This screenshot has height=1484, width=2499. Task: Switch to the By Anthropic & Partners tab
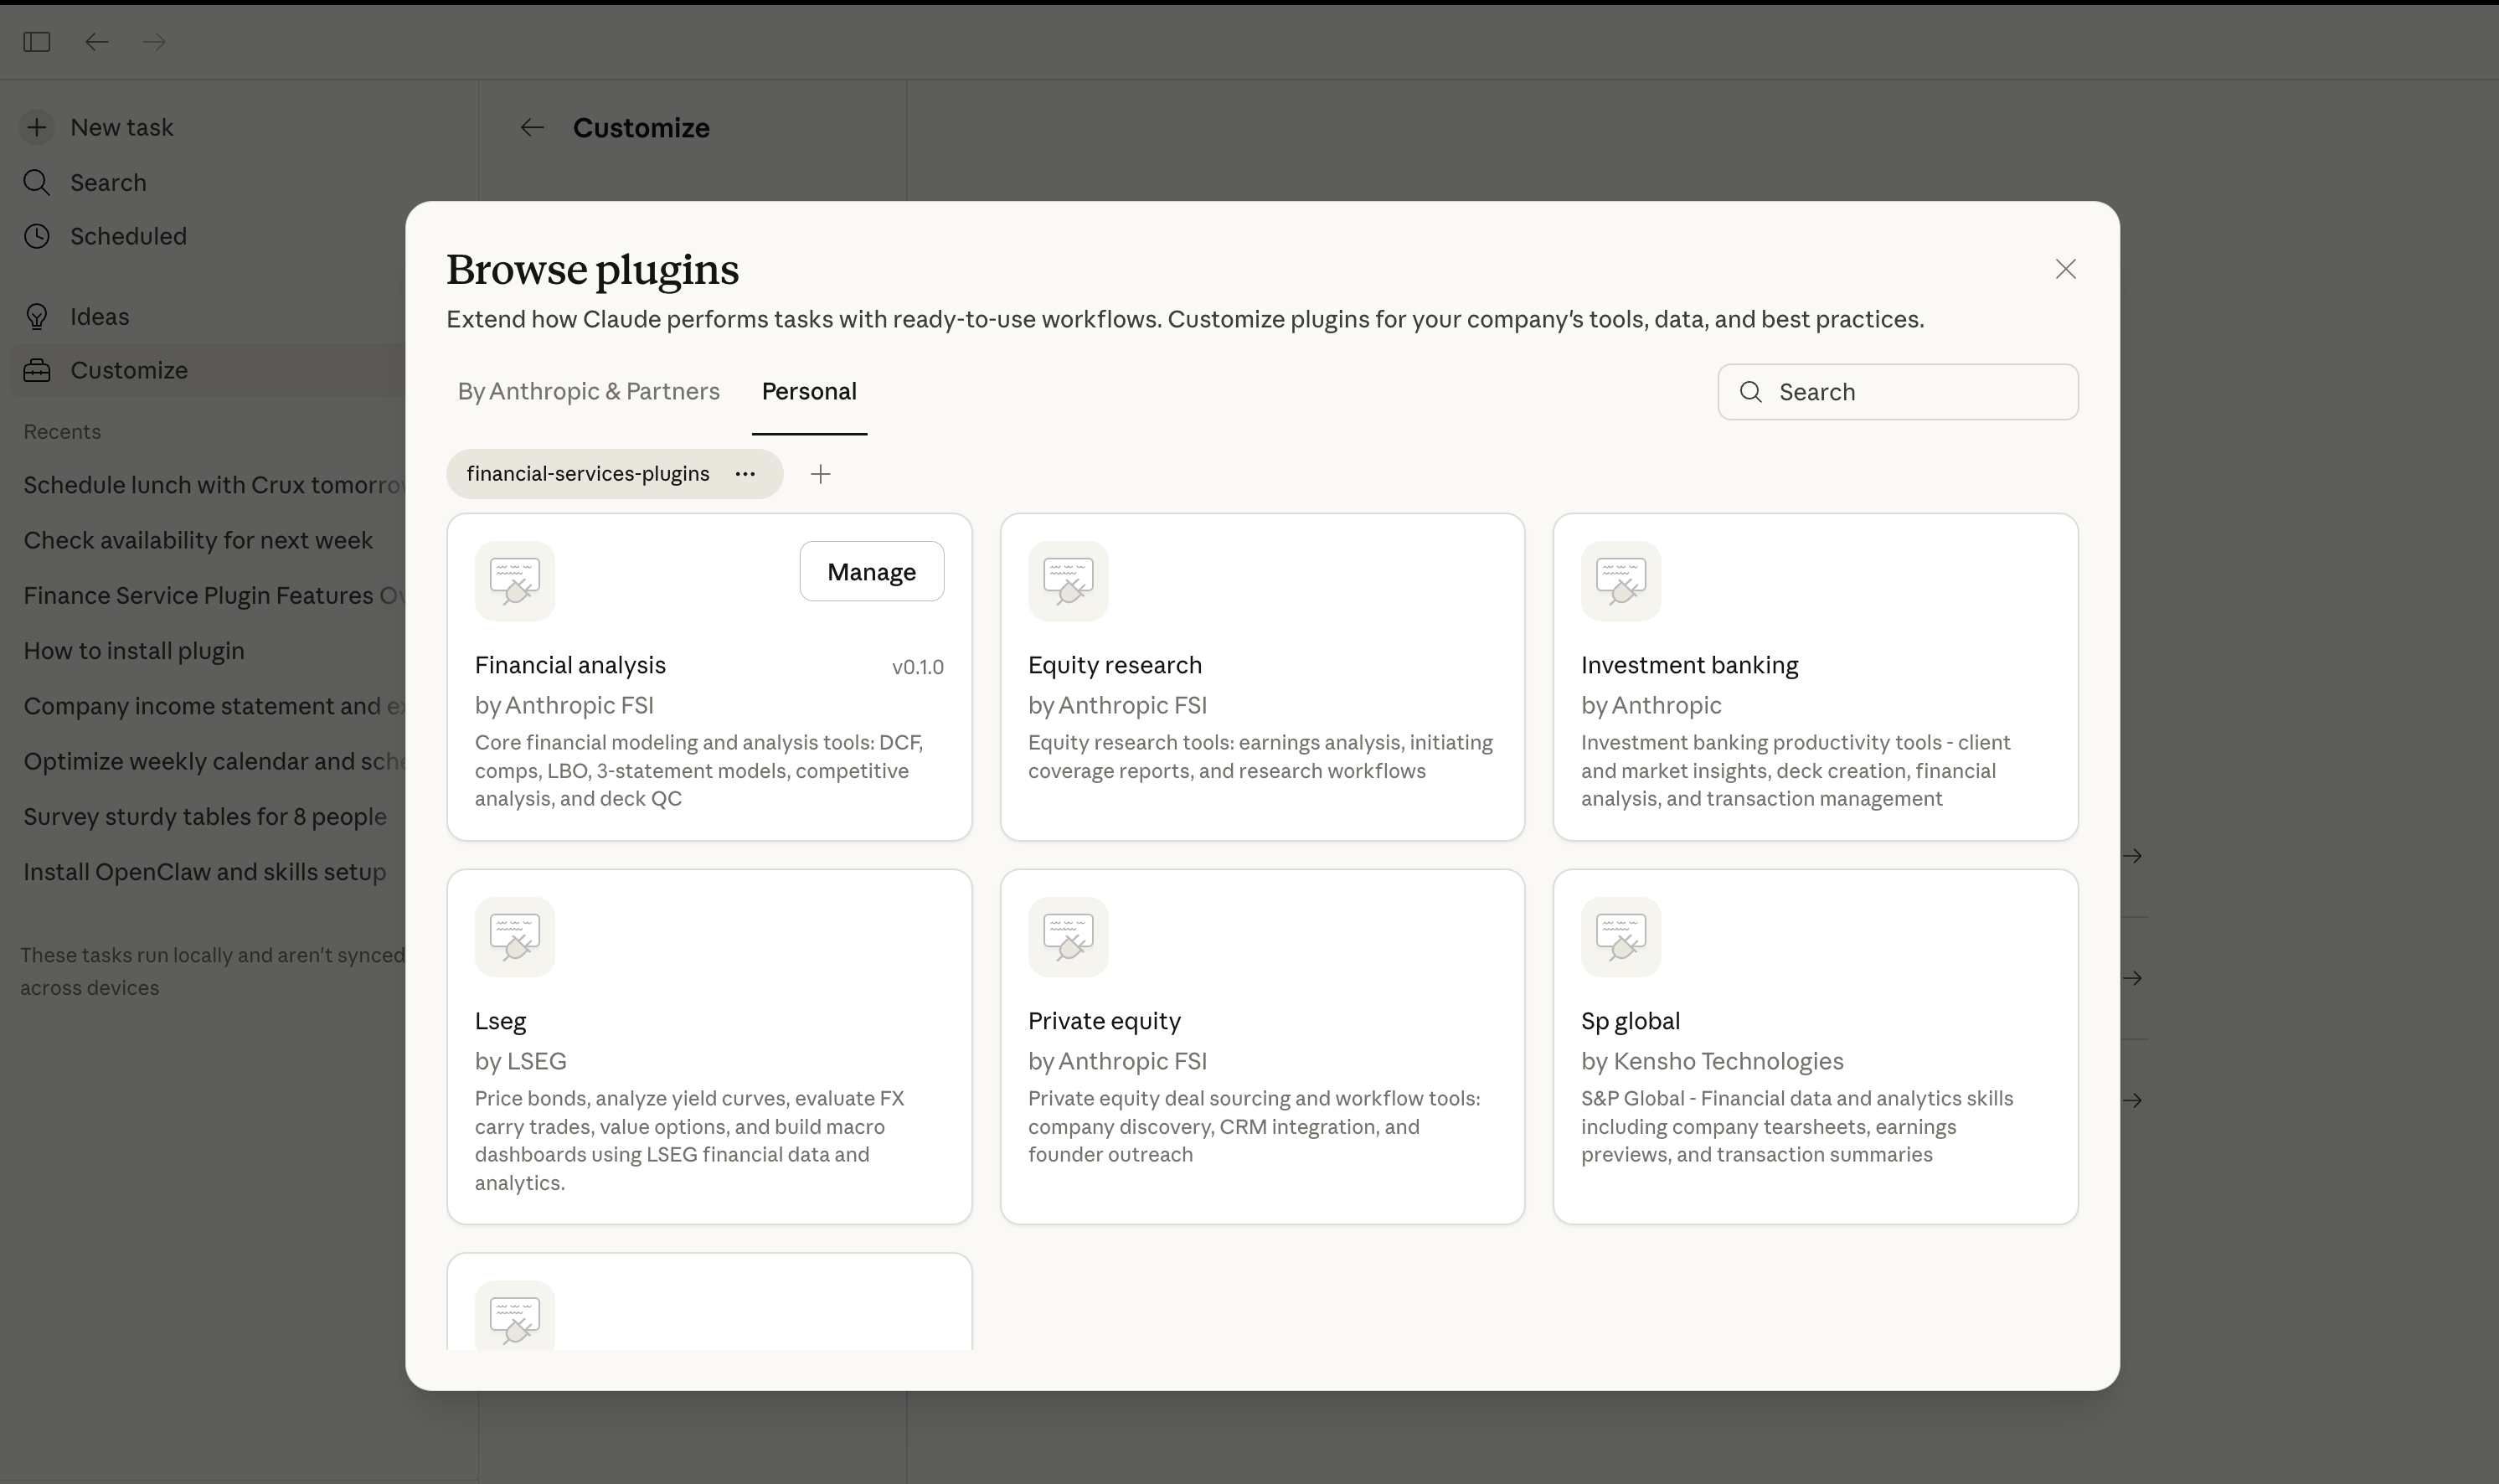click(x=588, y=391)
